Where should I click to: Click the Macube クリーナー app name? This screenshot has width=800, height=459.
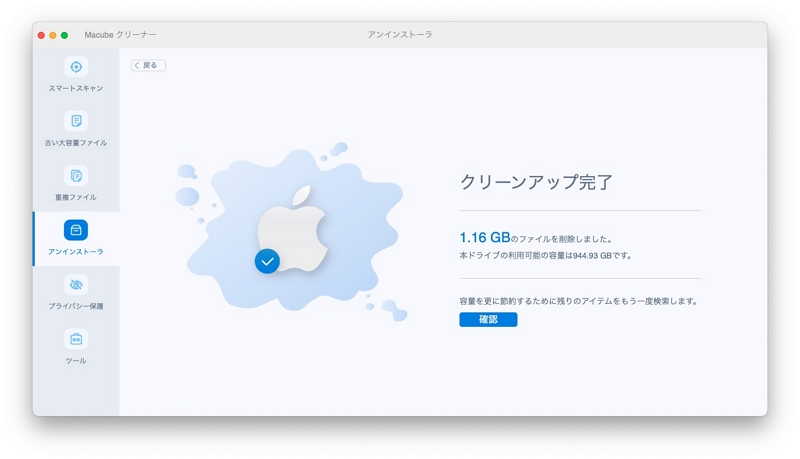coord(120,35)
